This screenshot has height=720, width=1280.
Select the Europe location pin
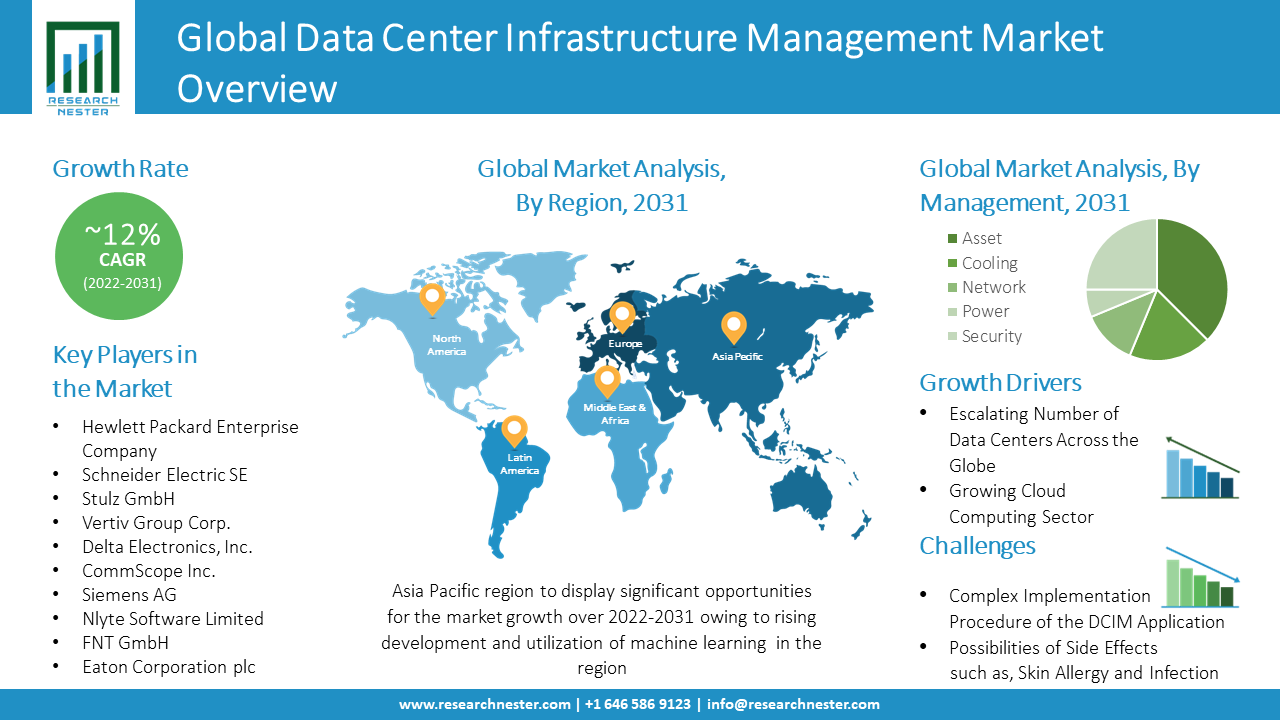click(622, 317)
